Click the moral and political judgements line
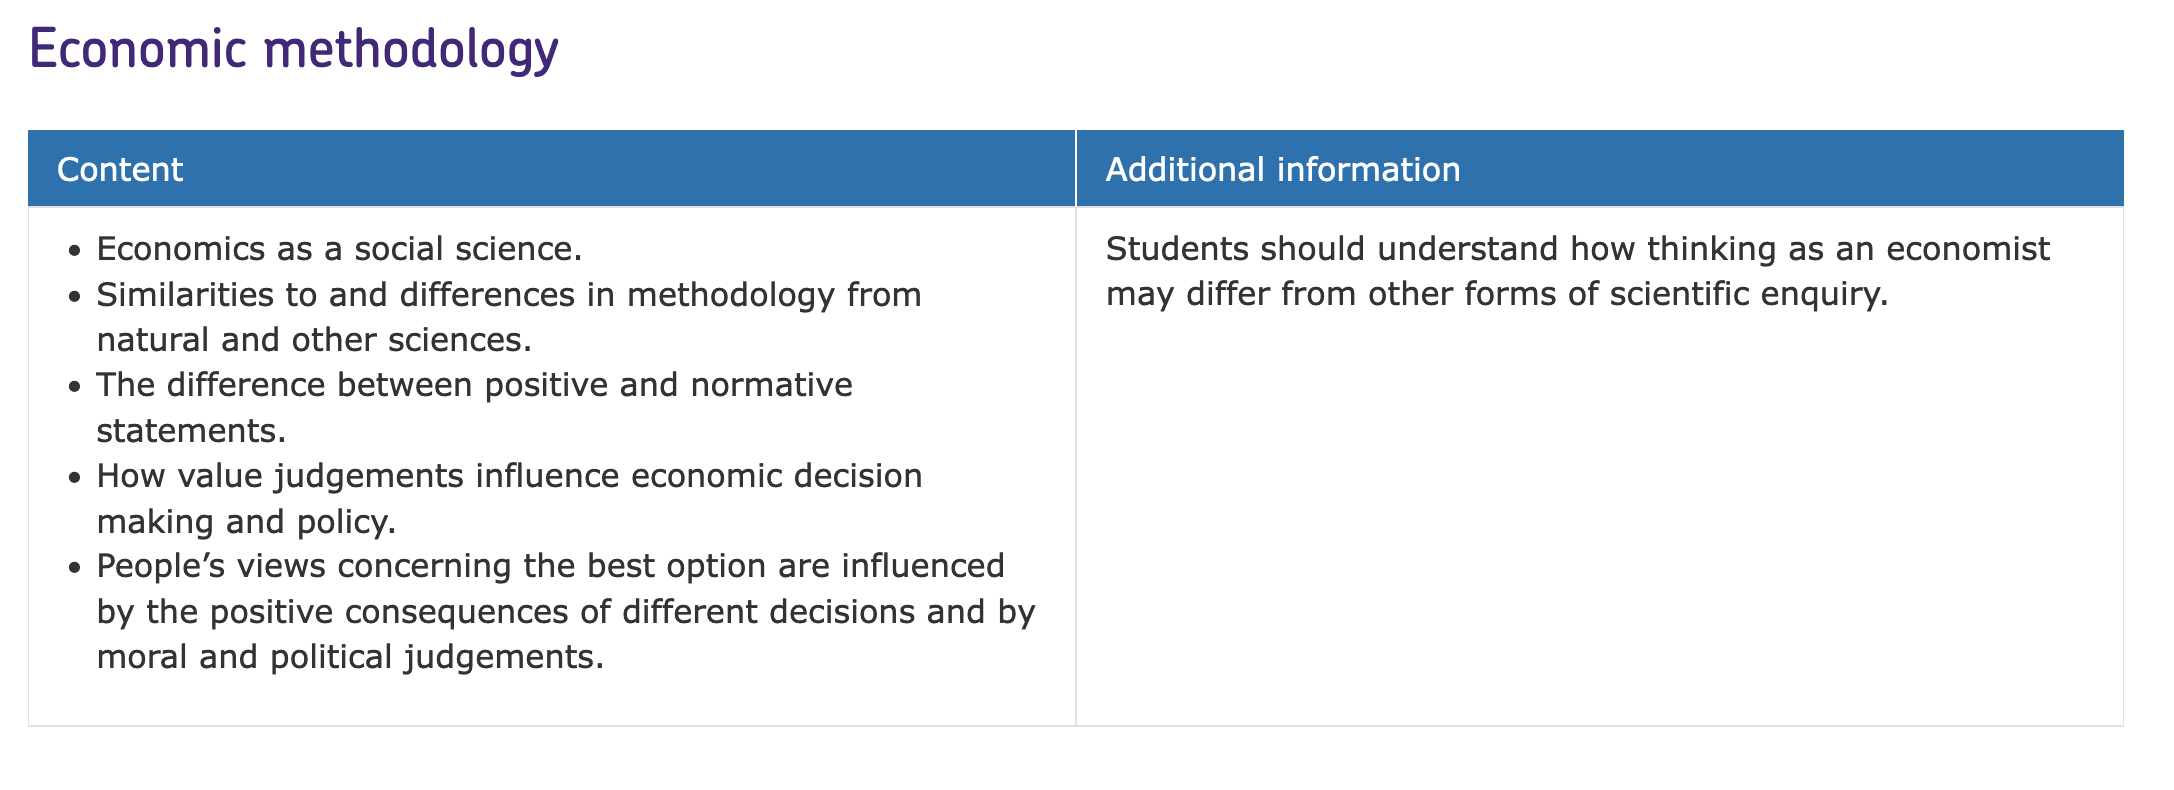The image size is (2174, 790). click(350, 657)
